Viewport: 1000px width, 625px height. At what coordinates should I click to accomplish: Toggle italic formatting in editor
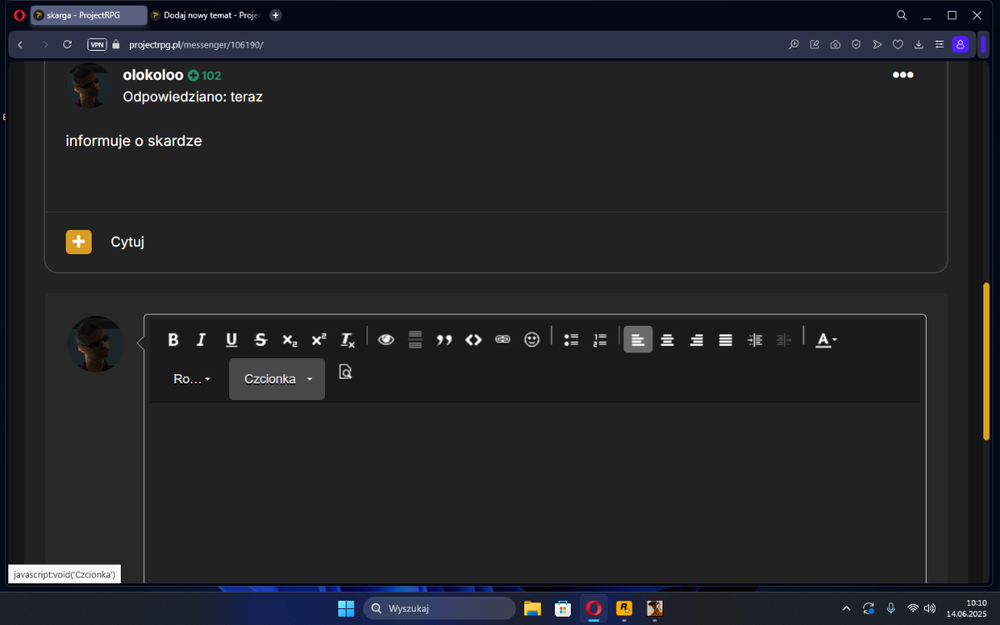(202, 340)
